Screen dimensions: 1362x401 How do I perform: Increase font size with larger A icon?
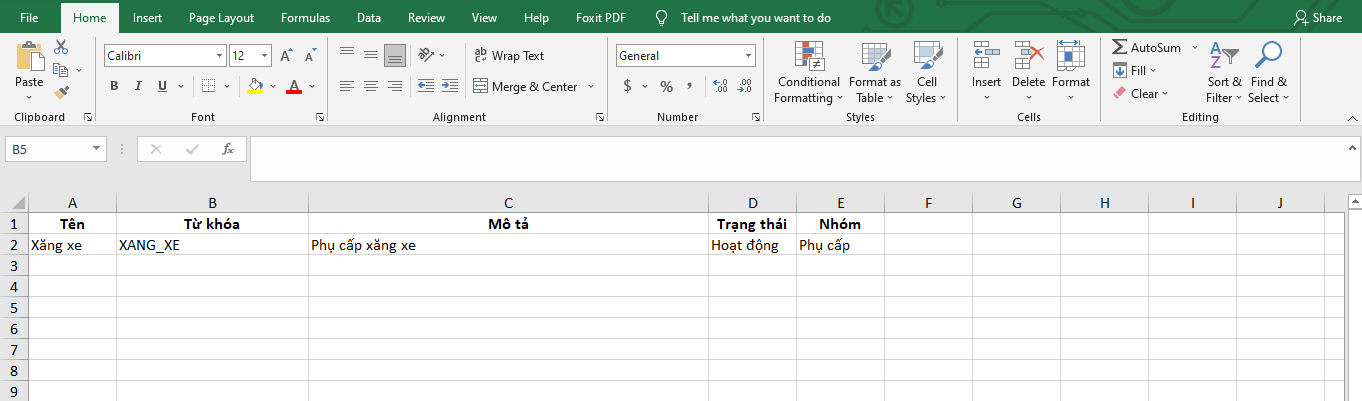[x=286, y=56]
